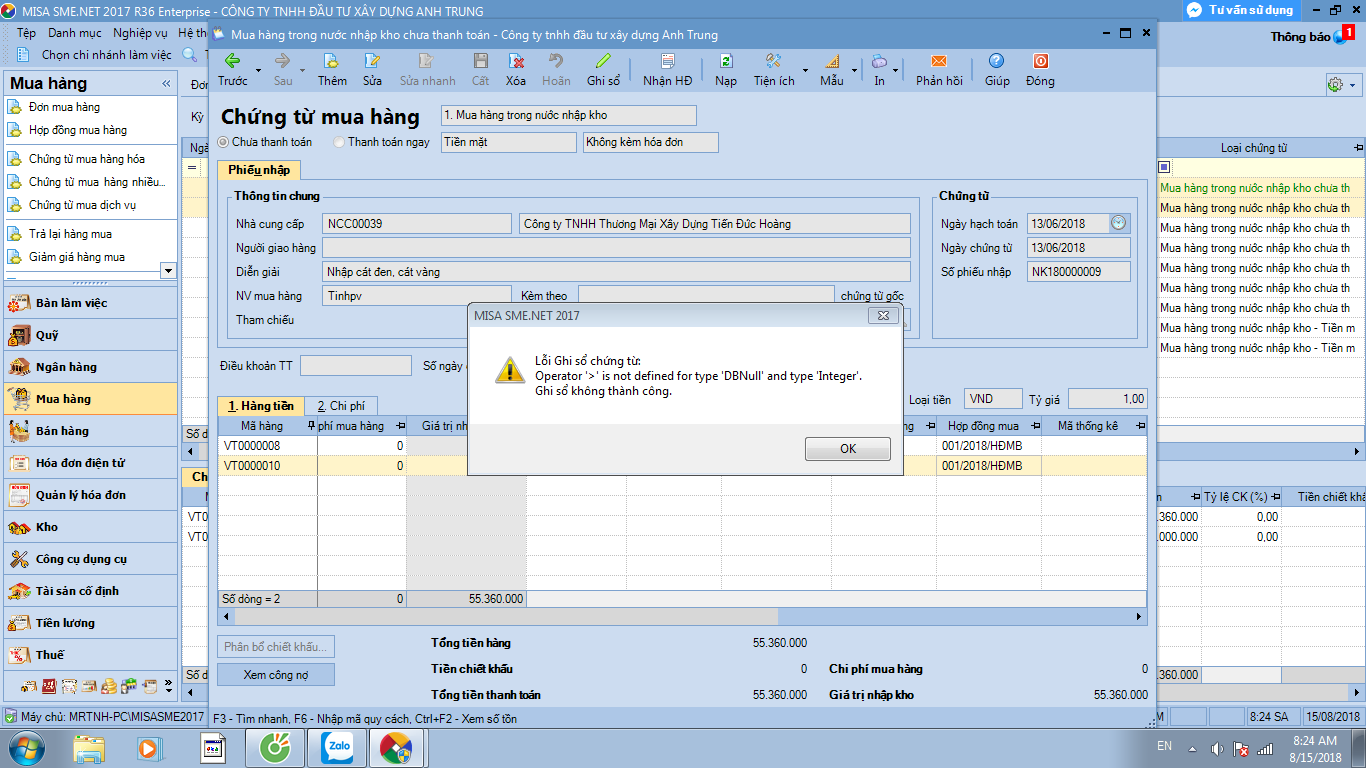This screenshot has width=1366, height=768.
Task: Open the sidebar list down-arrow button
Action: [x=167, y=271]
